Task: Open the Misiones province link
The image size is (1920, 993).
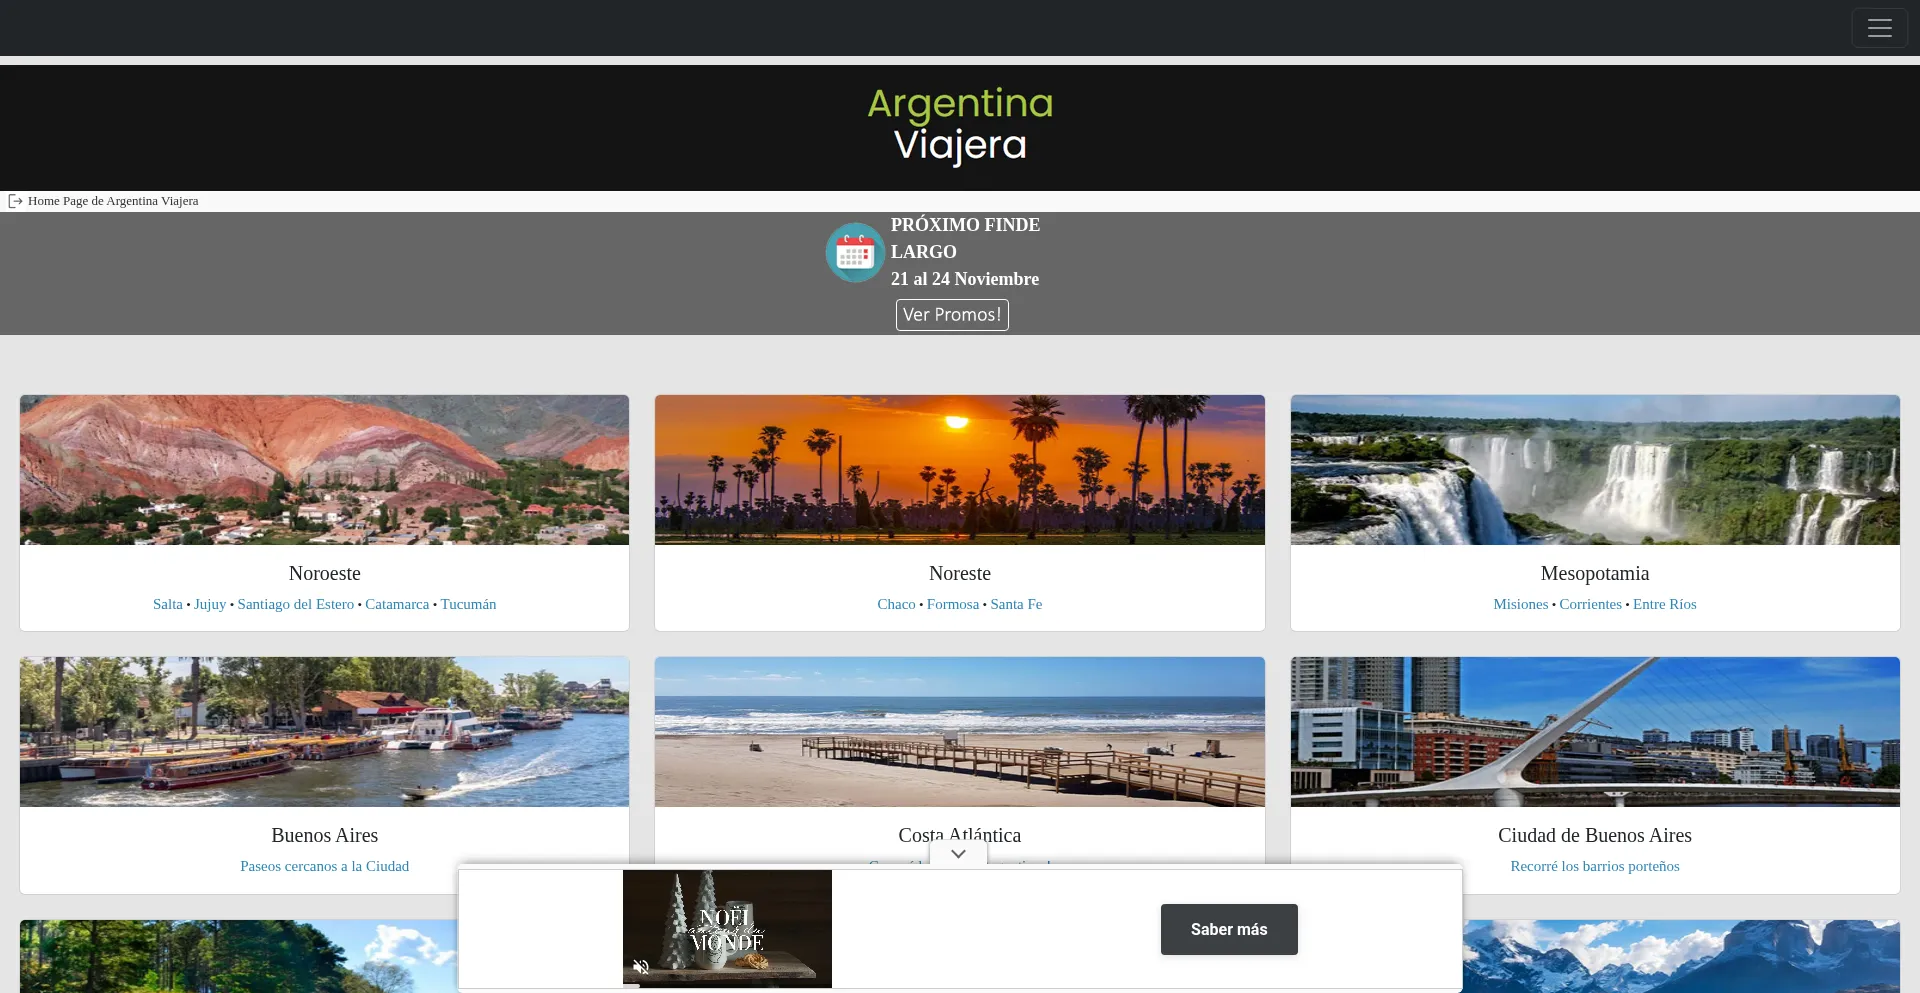Action: click(1521, 604)
